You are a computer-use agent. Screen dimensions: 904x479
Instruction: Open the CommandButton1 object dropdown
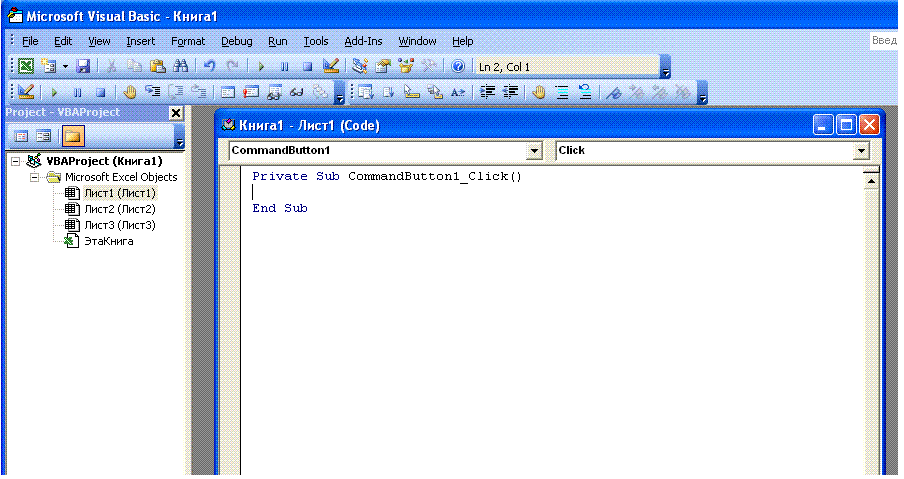(x=534, y=151)
